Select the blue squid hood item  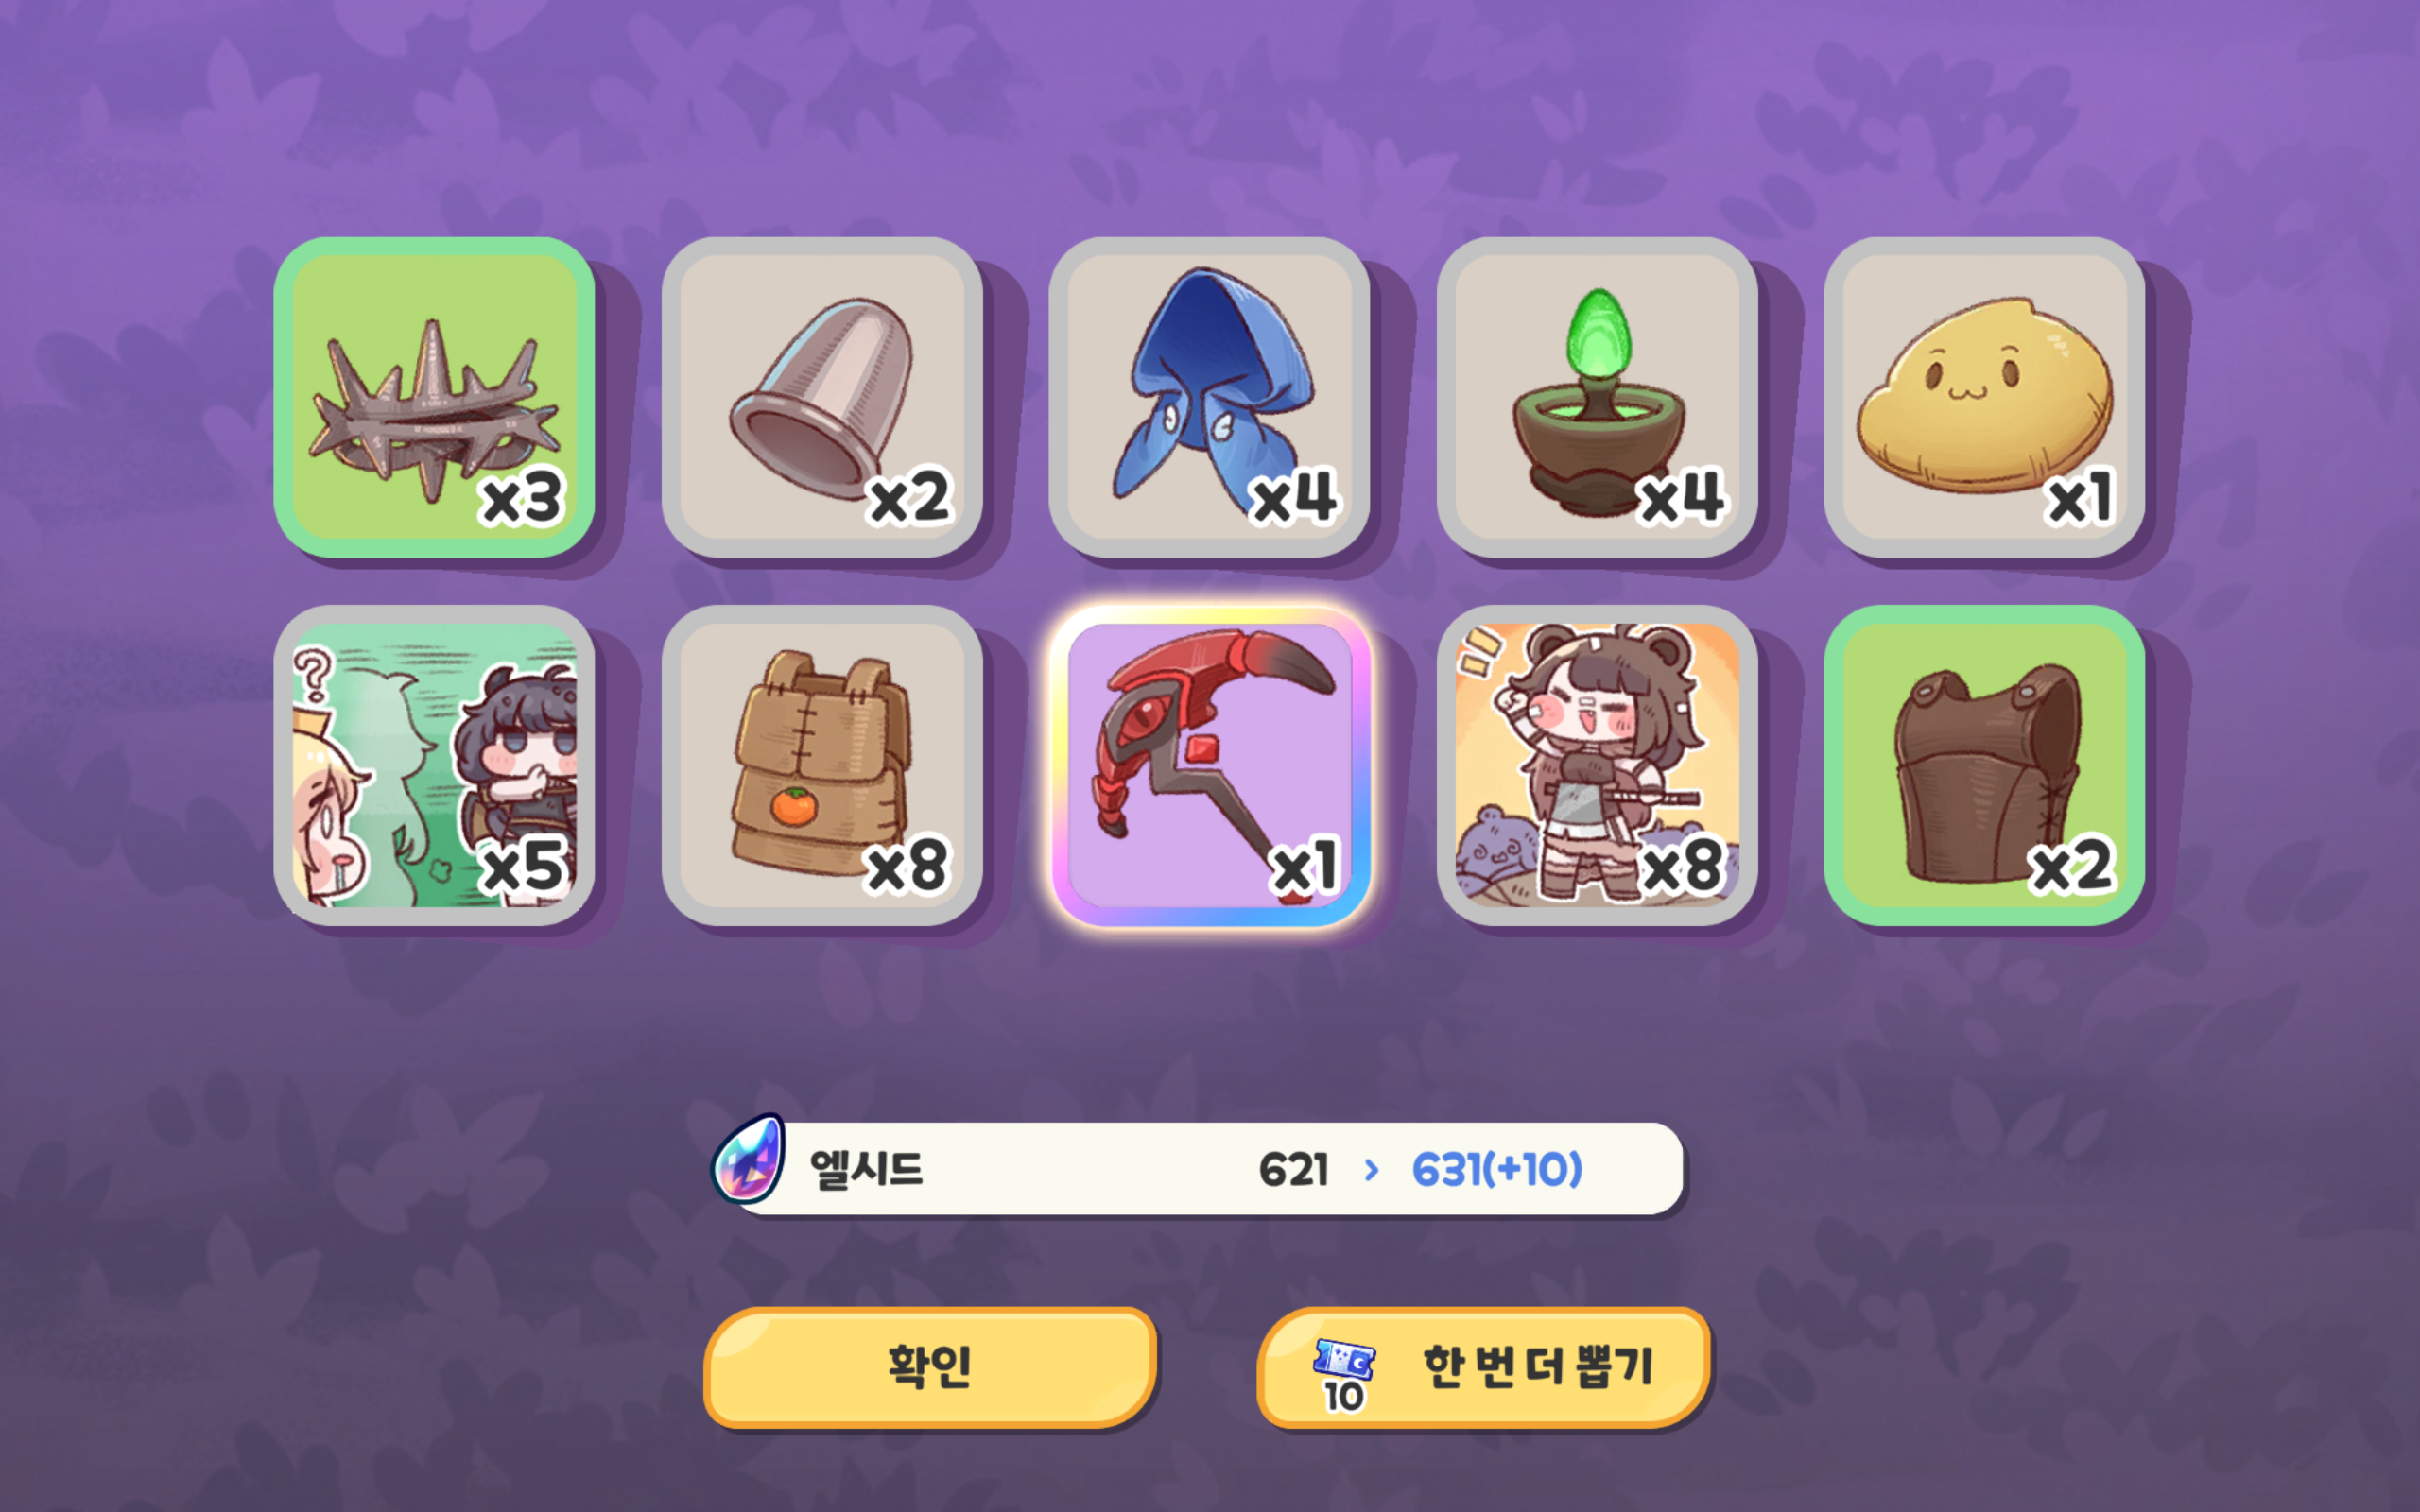click(1209, 397)
